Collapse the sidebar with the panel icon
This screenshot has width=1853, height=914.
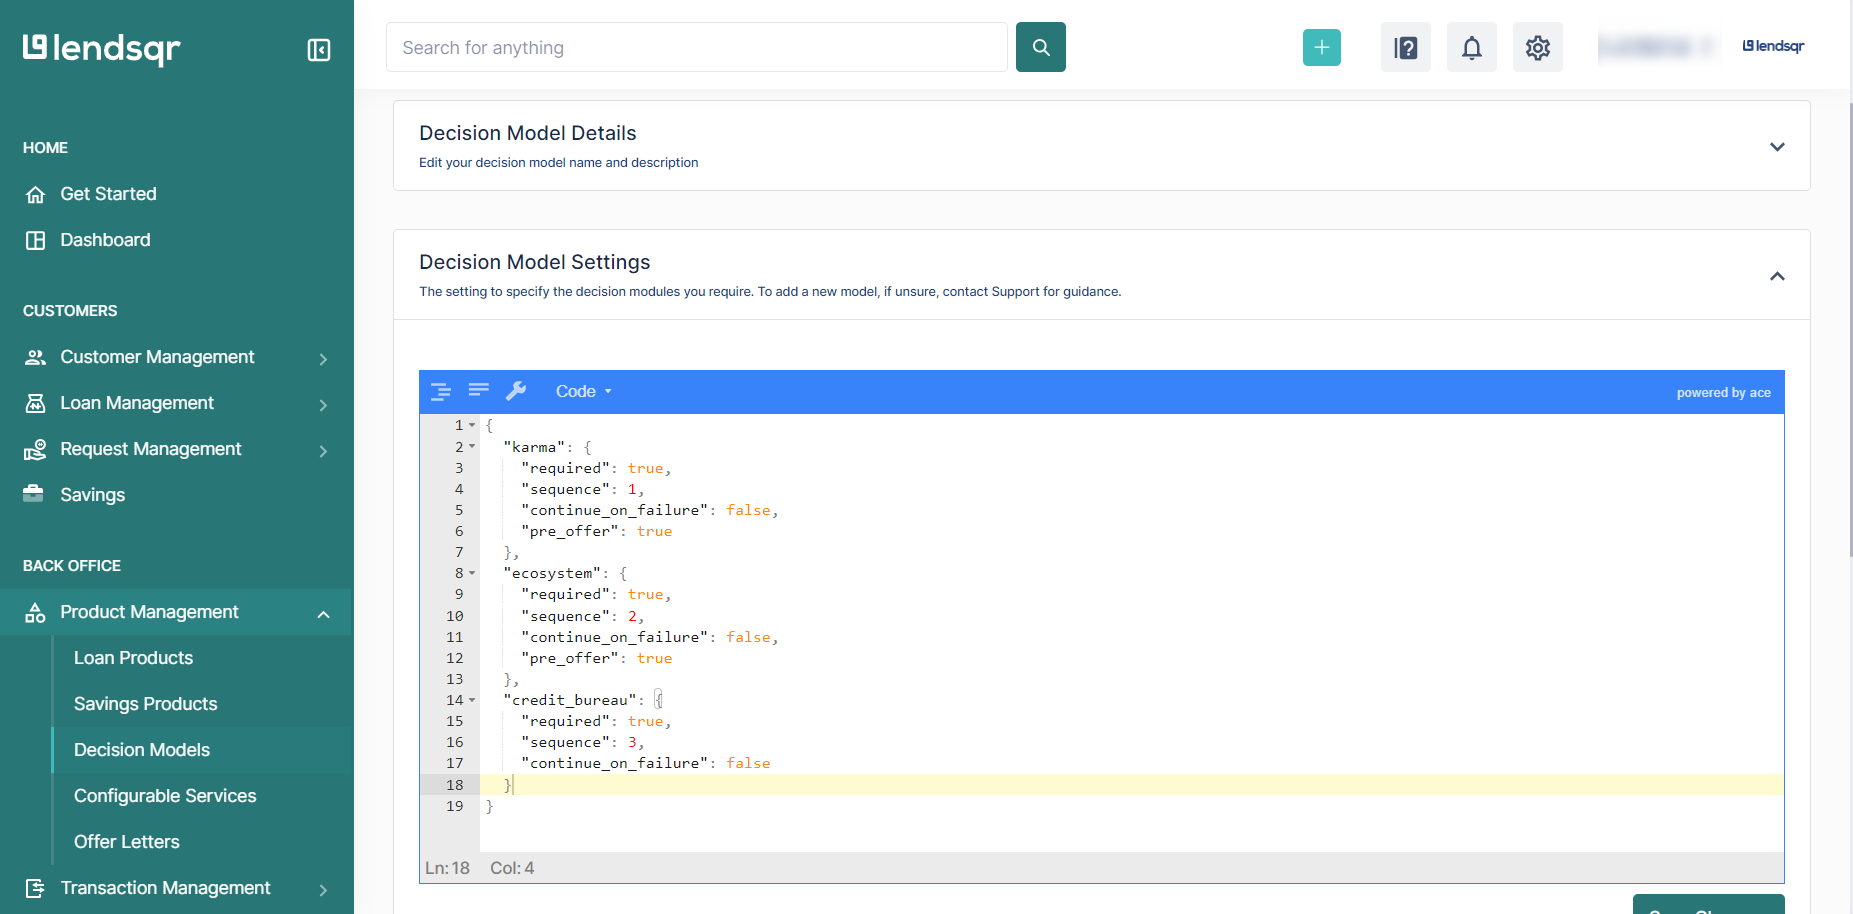319,50
